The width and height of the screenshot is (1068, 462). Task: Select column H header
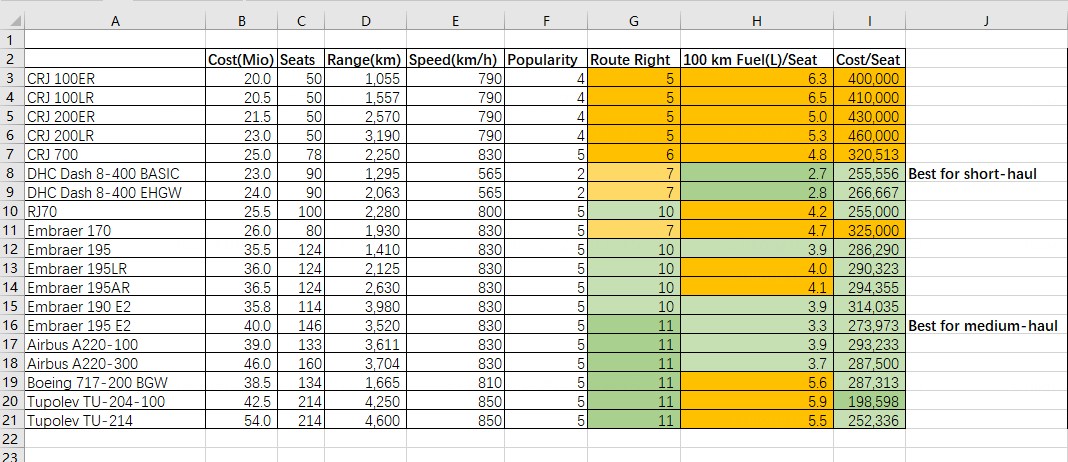point(756,21)
